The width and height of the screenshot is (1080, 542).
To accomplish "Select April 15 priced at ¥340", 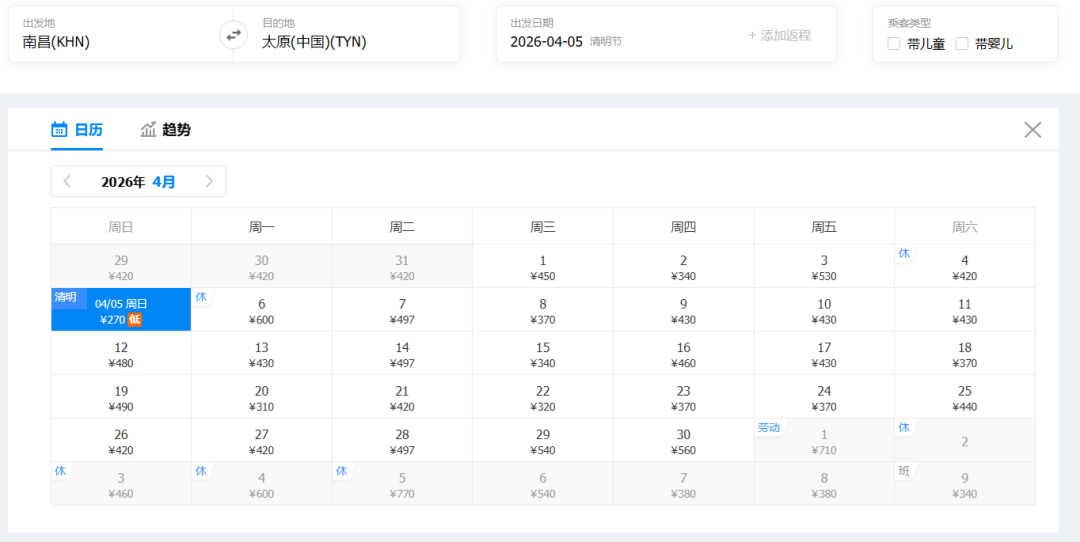I will click(542, 355).
